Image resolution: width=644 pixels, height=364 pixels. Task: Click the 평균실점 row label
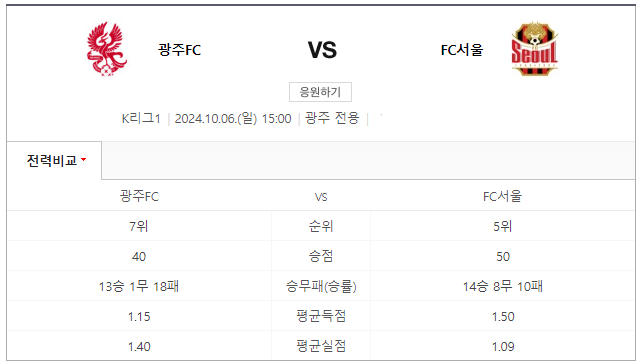(321, 346)
